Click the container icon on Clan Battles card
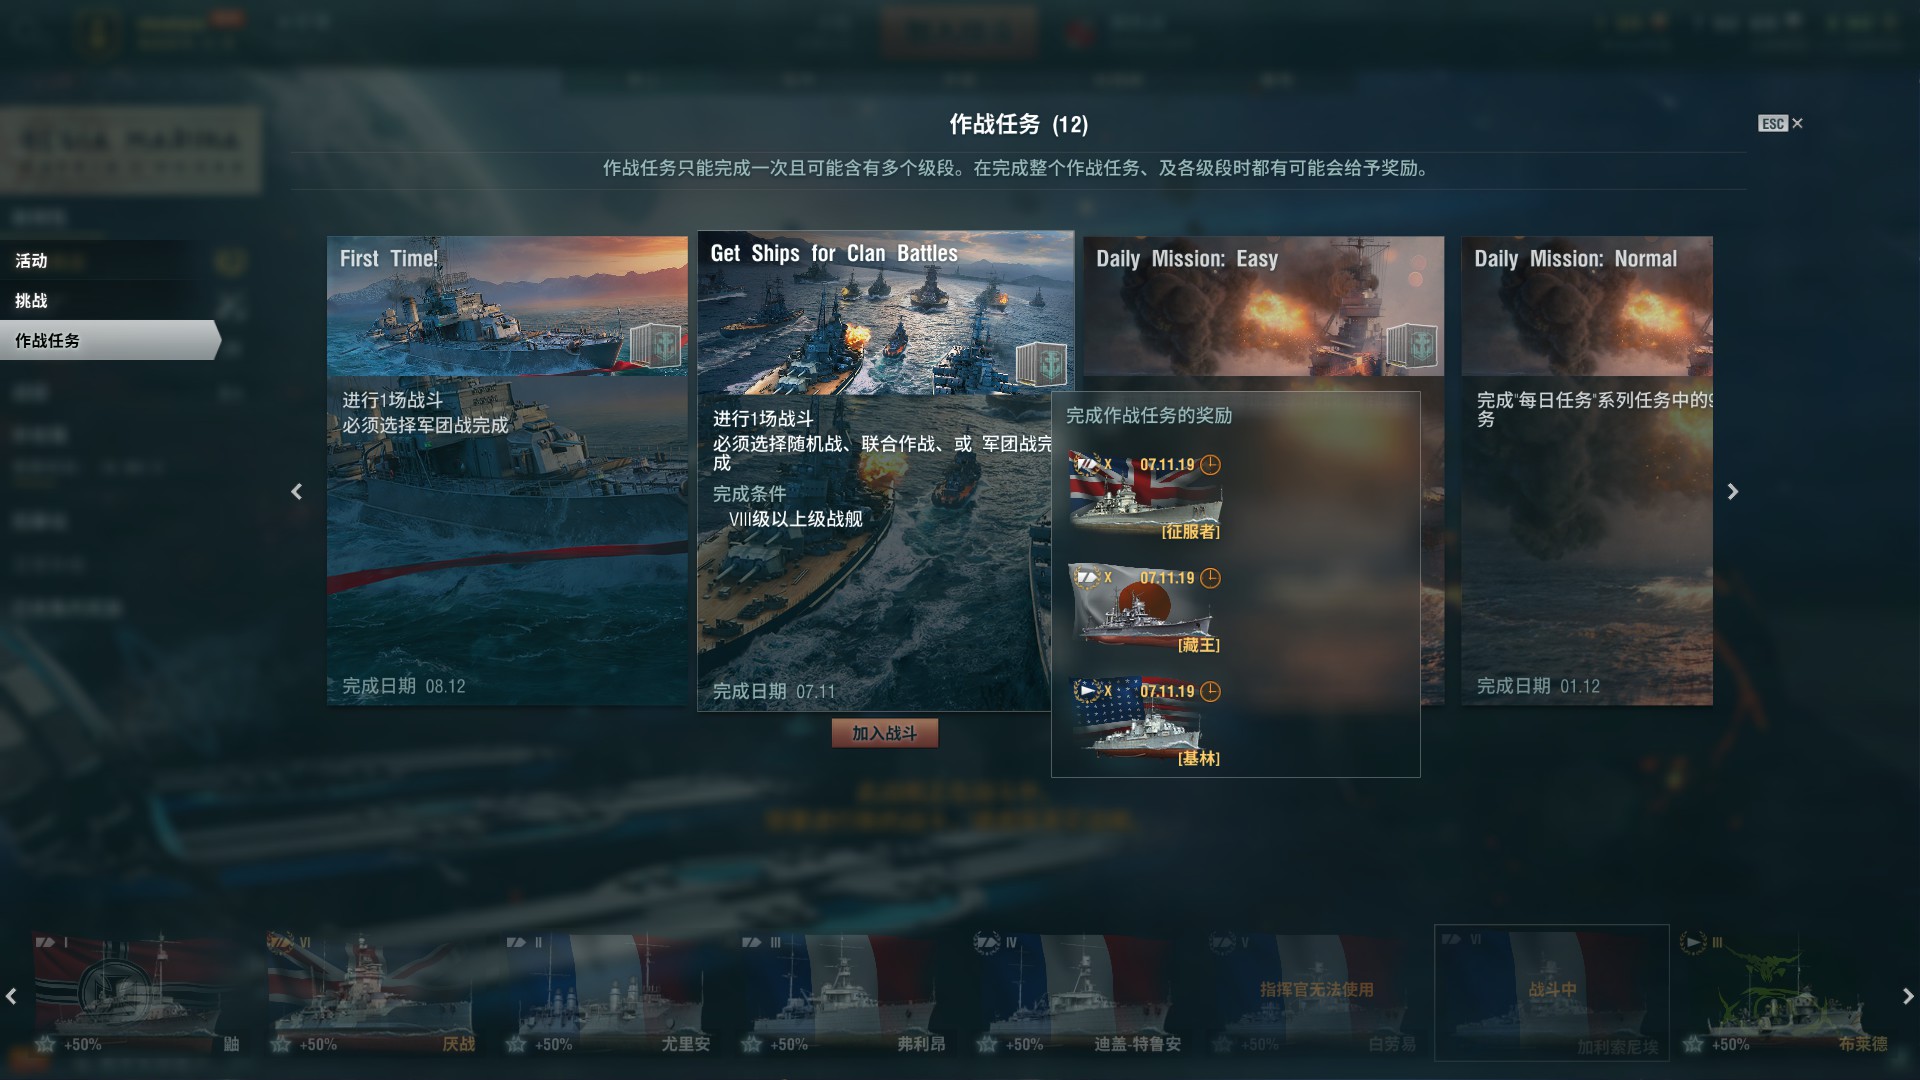The image size is (1920, 1080). (1041, 363)
